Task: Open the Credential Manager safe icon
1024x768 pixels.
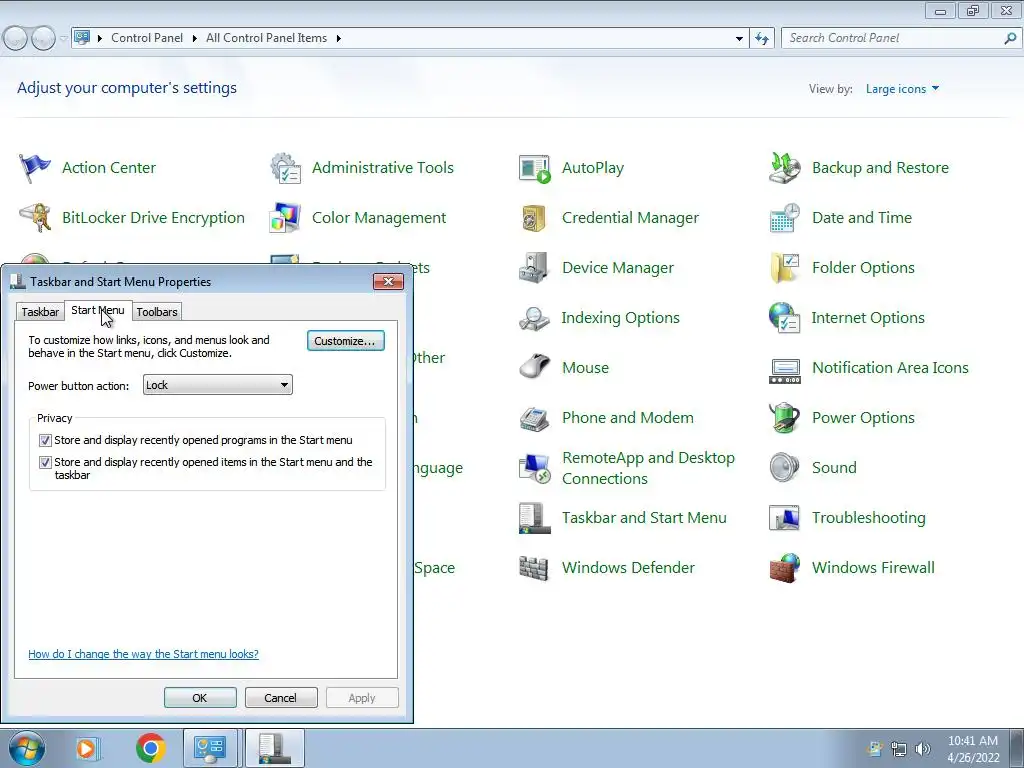Action: coord(534,217)
